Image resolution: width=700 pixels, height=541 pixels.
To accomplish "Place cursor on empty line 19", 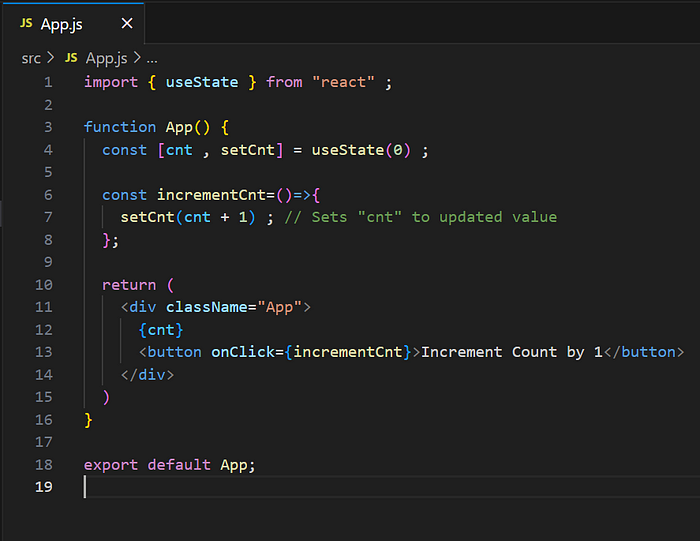I will point(392,487).
